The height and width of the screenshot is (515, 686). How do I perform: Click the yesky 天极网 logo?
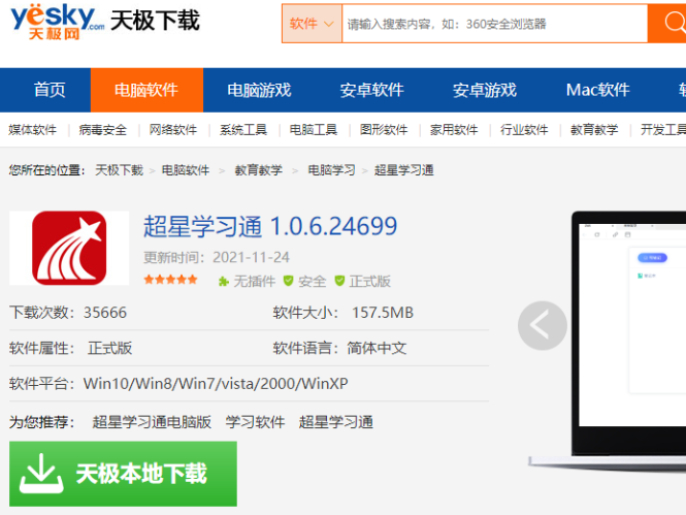[x=57, y=23]
